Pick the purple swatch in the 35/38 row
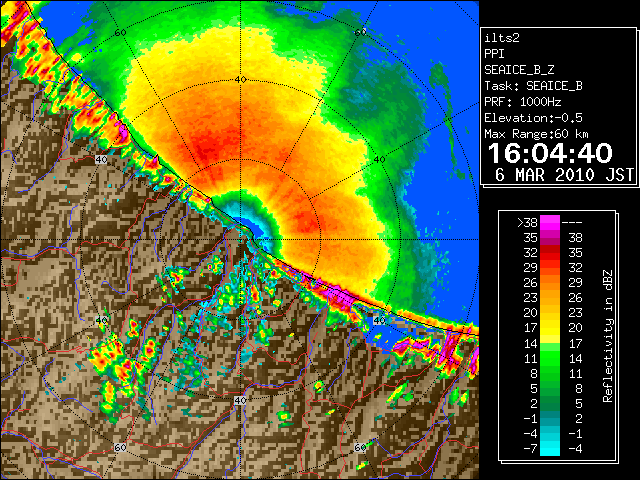 pyautogui.click(x=550, y=238)
